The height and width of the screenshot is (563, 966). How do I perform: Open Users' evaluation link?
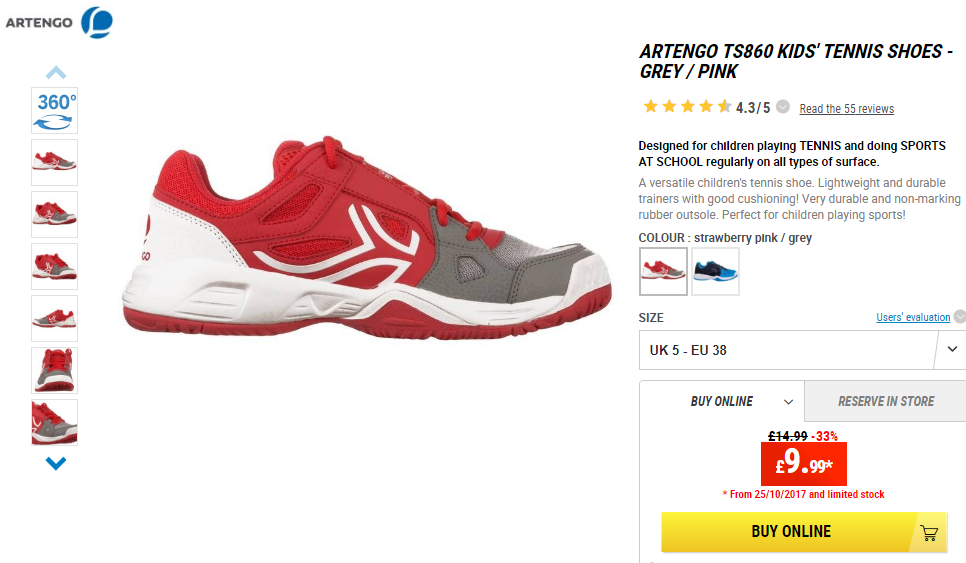[x=913, y=317]
